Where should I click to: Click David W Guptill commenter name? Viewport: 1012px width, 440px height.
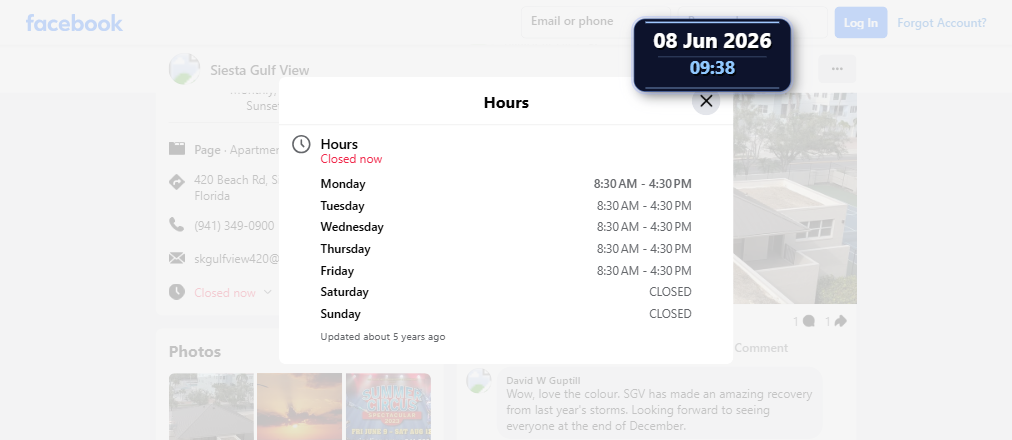click(543, 381)
